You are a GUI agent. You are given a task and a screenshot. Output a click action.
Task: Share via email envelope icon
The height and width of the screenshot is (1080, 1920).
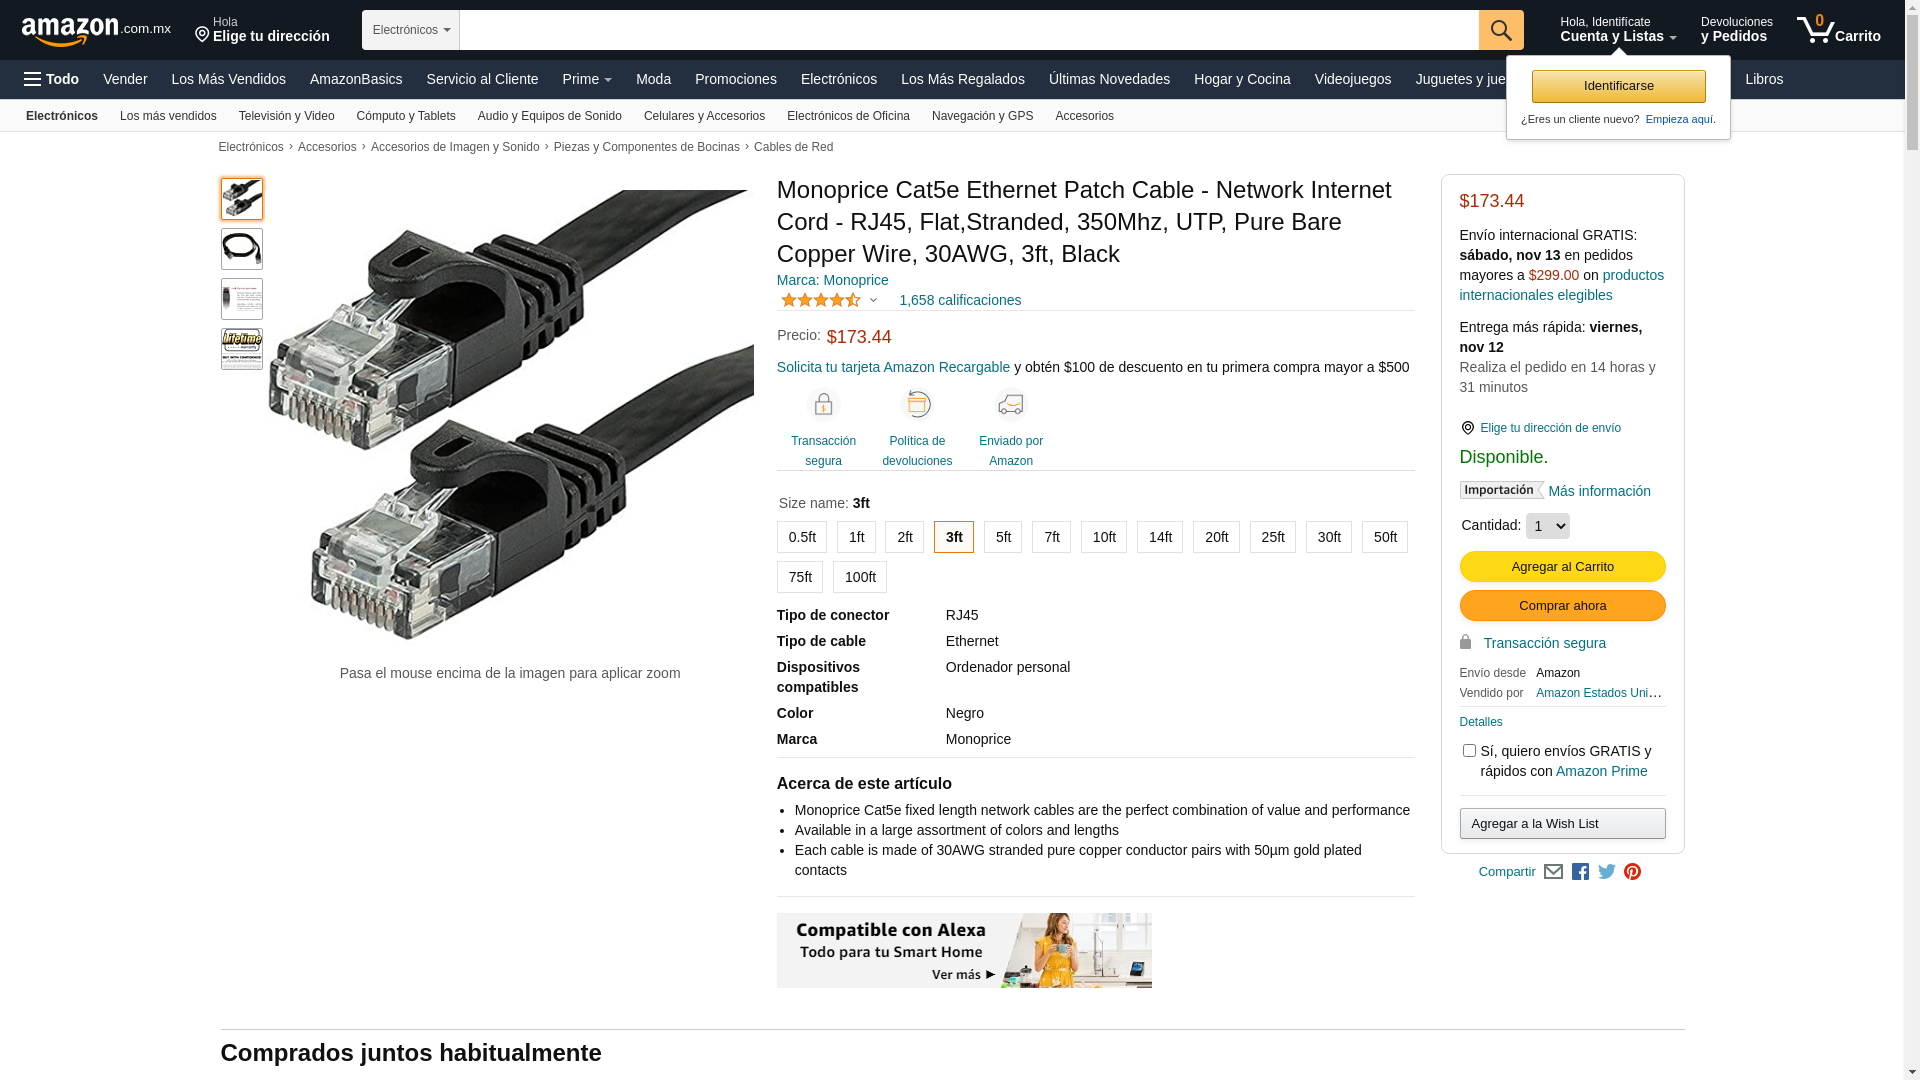click(x=1553, y=872)
